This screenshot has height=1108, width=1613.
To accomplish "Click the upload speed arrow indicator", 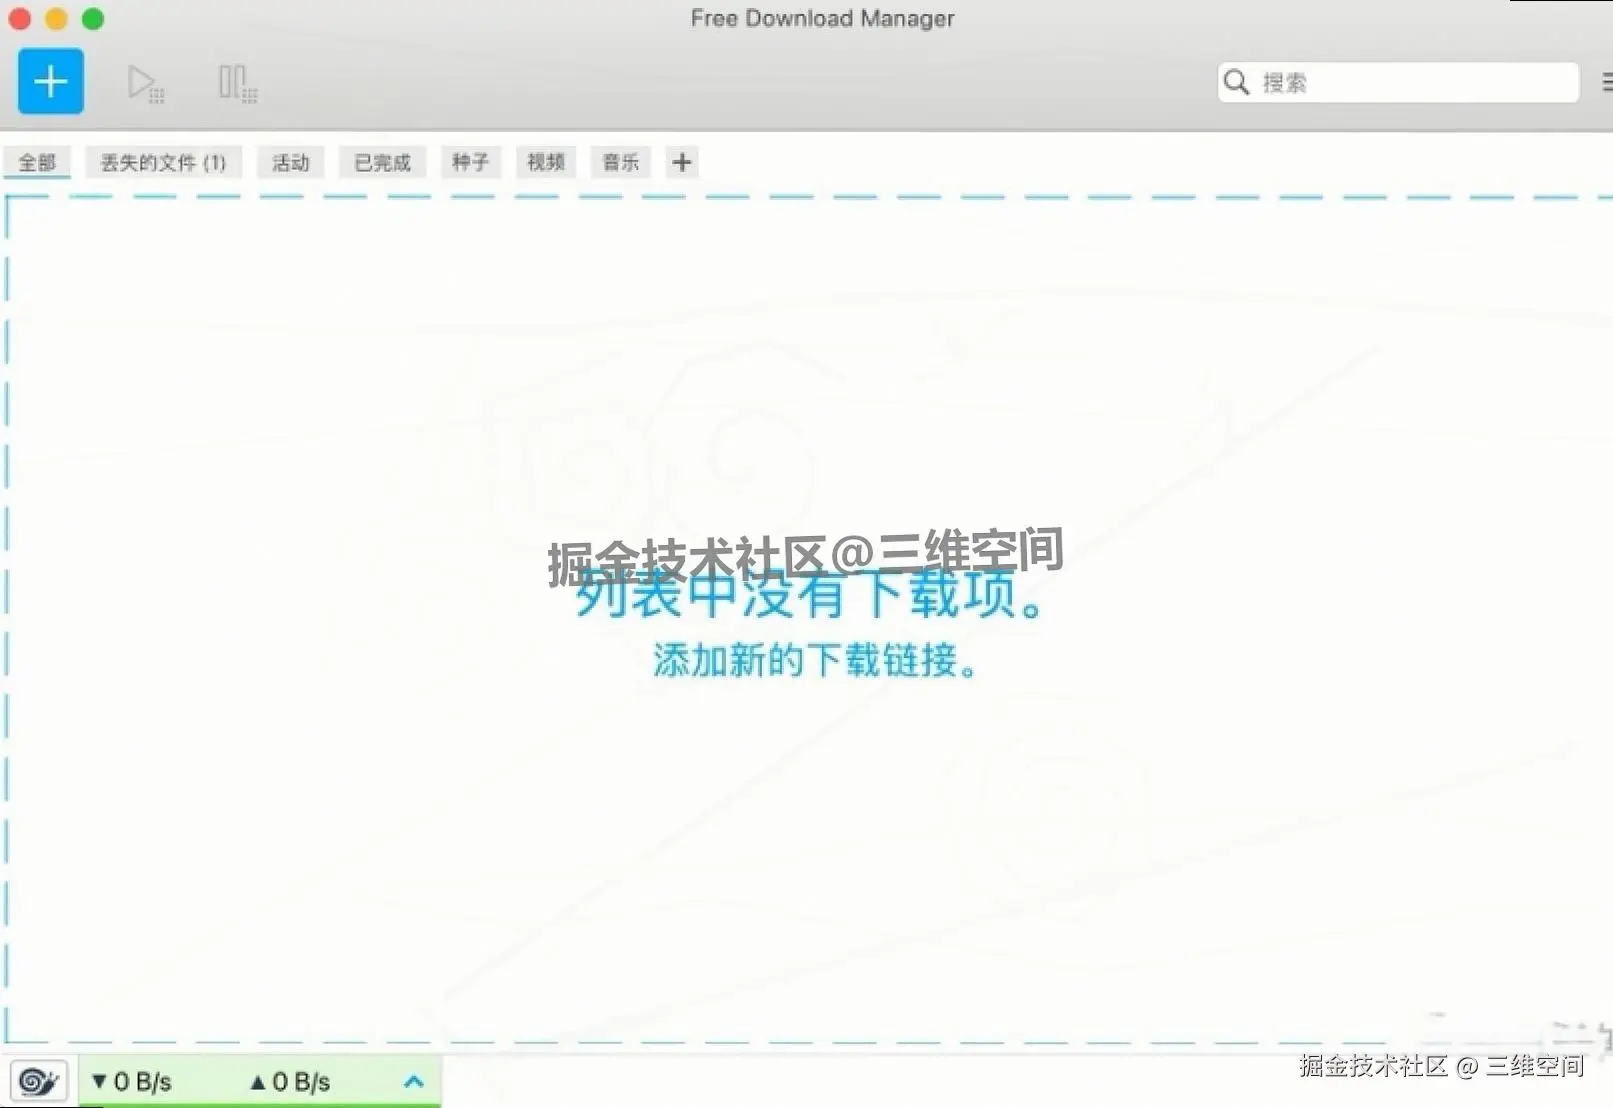I will pyautogui.click(x=258, y=1081).
